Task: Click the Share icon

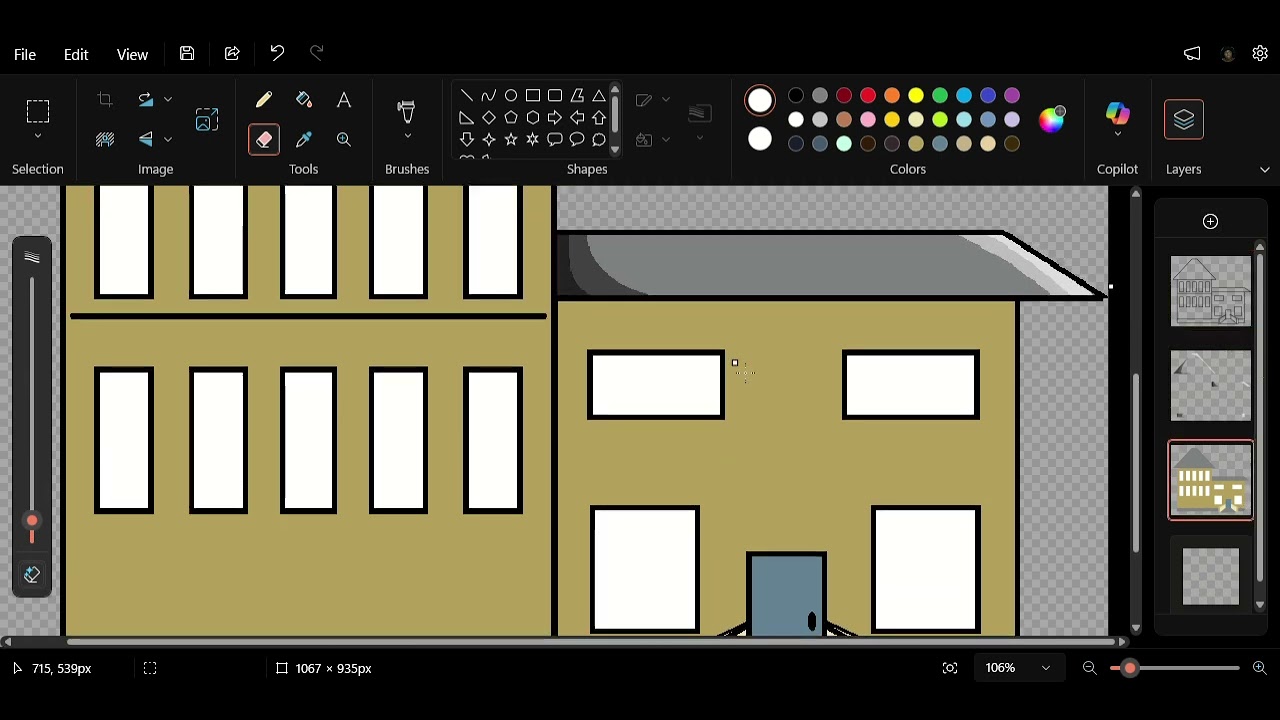Action: [232, 54]
